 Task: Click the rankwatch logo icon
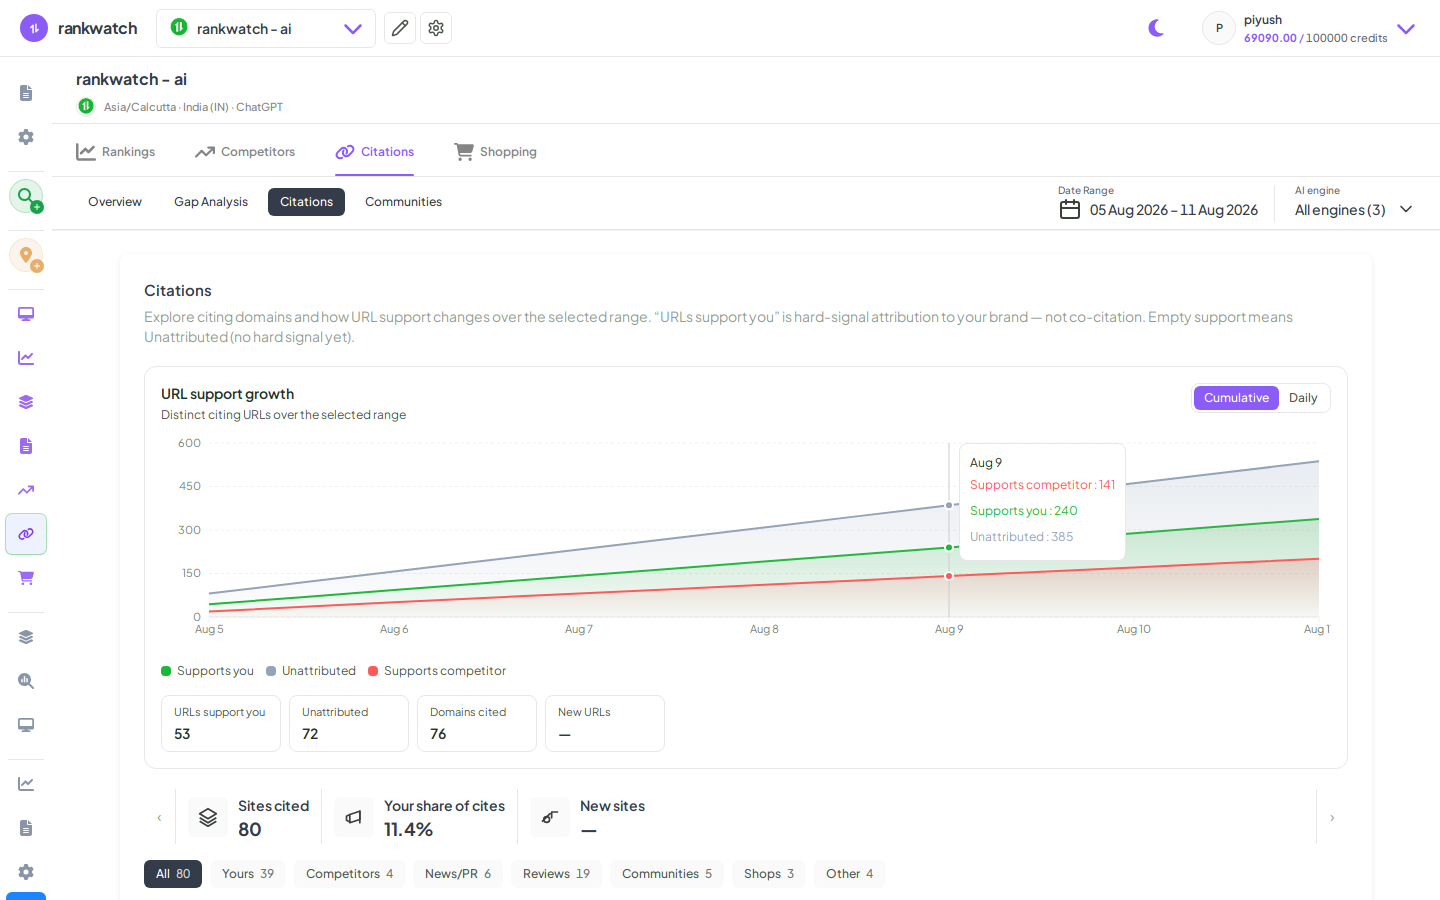[x=34, y=28]
